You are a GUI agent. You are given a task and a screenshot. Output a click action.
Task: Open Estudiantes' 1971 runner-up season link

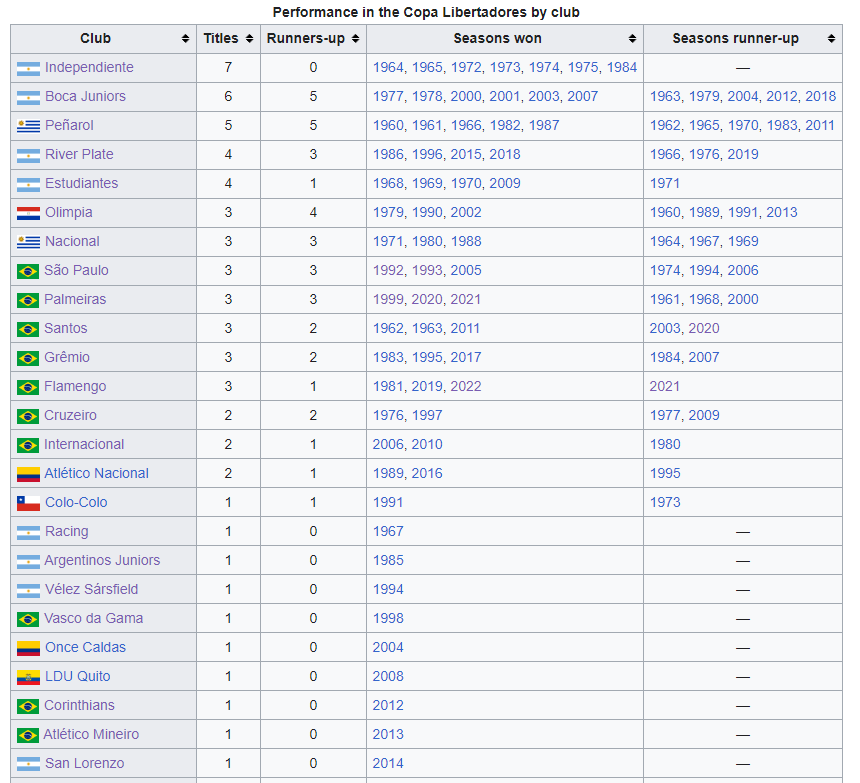tap(665, 184)
